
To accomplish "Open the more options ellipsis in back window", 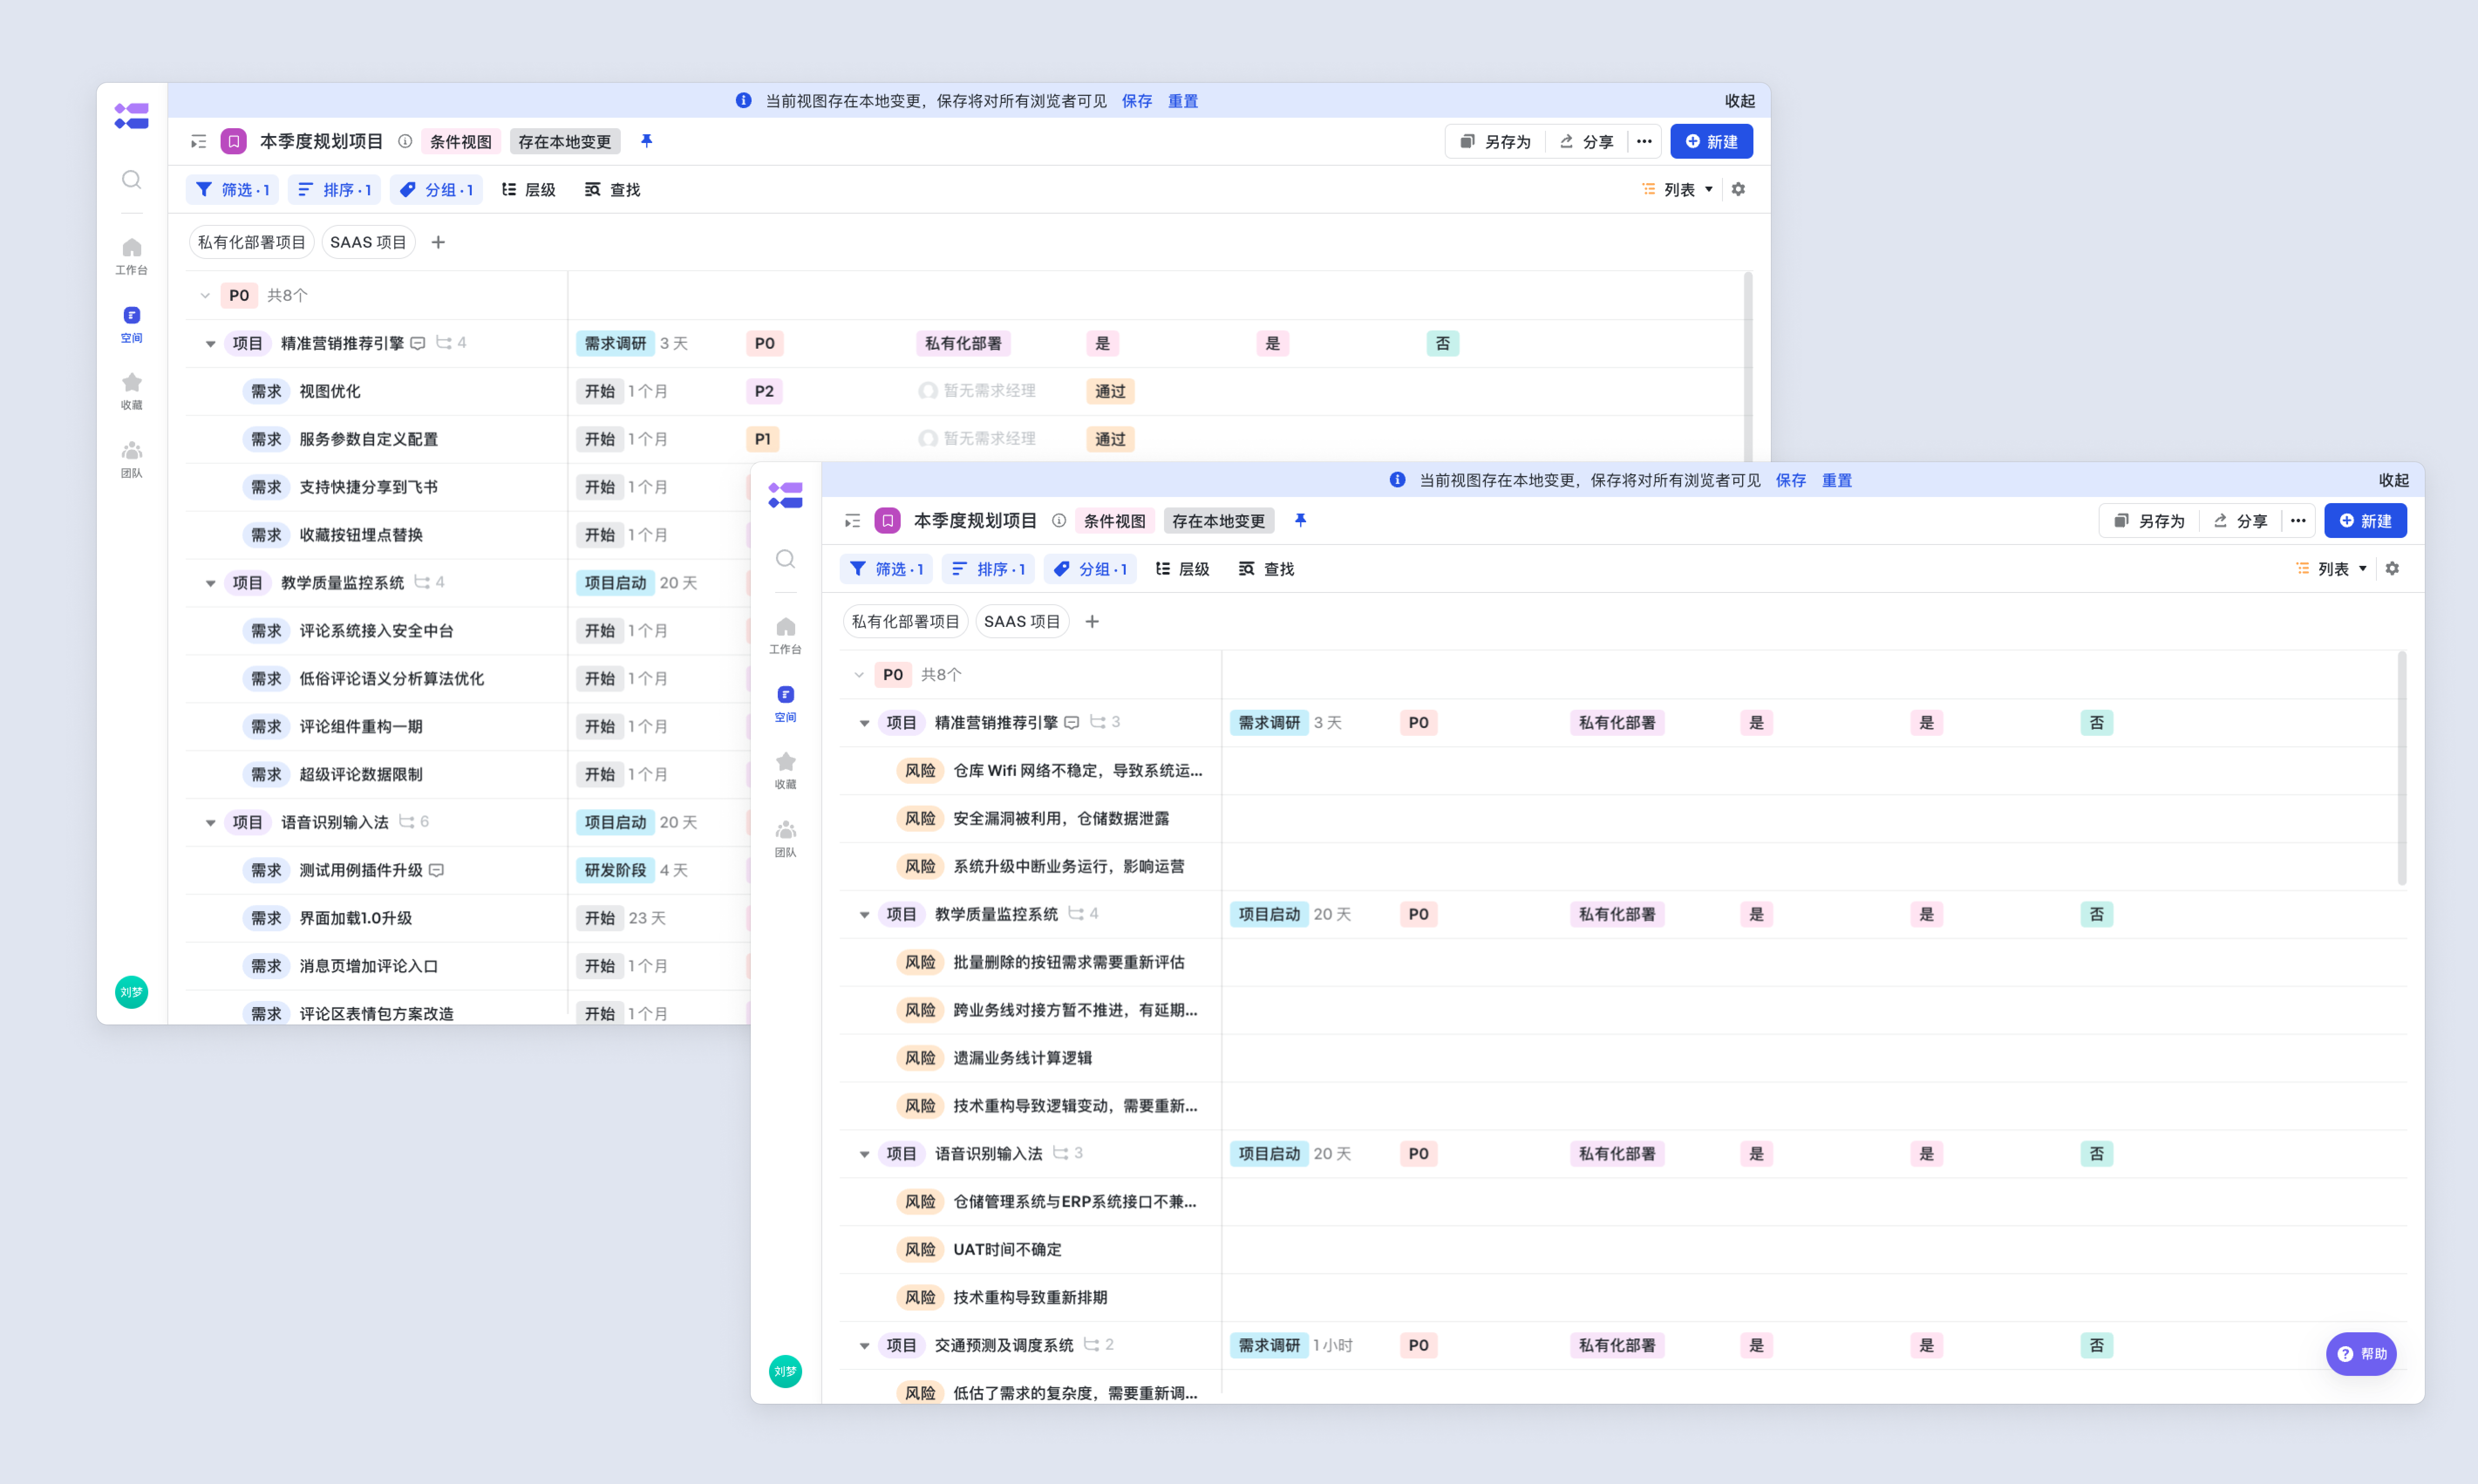I will pos(1644,141).
